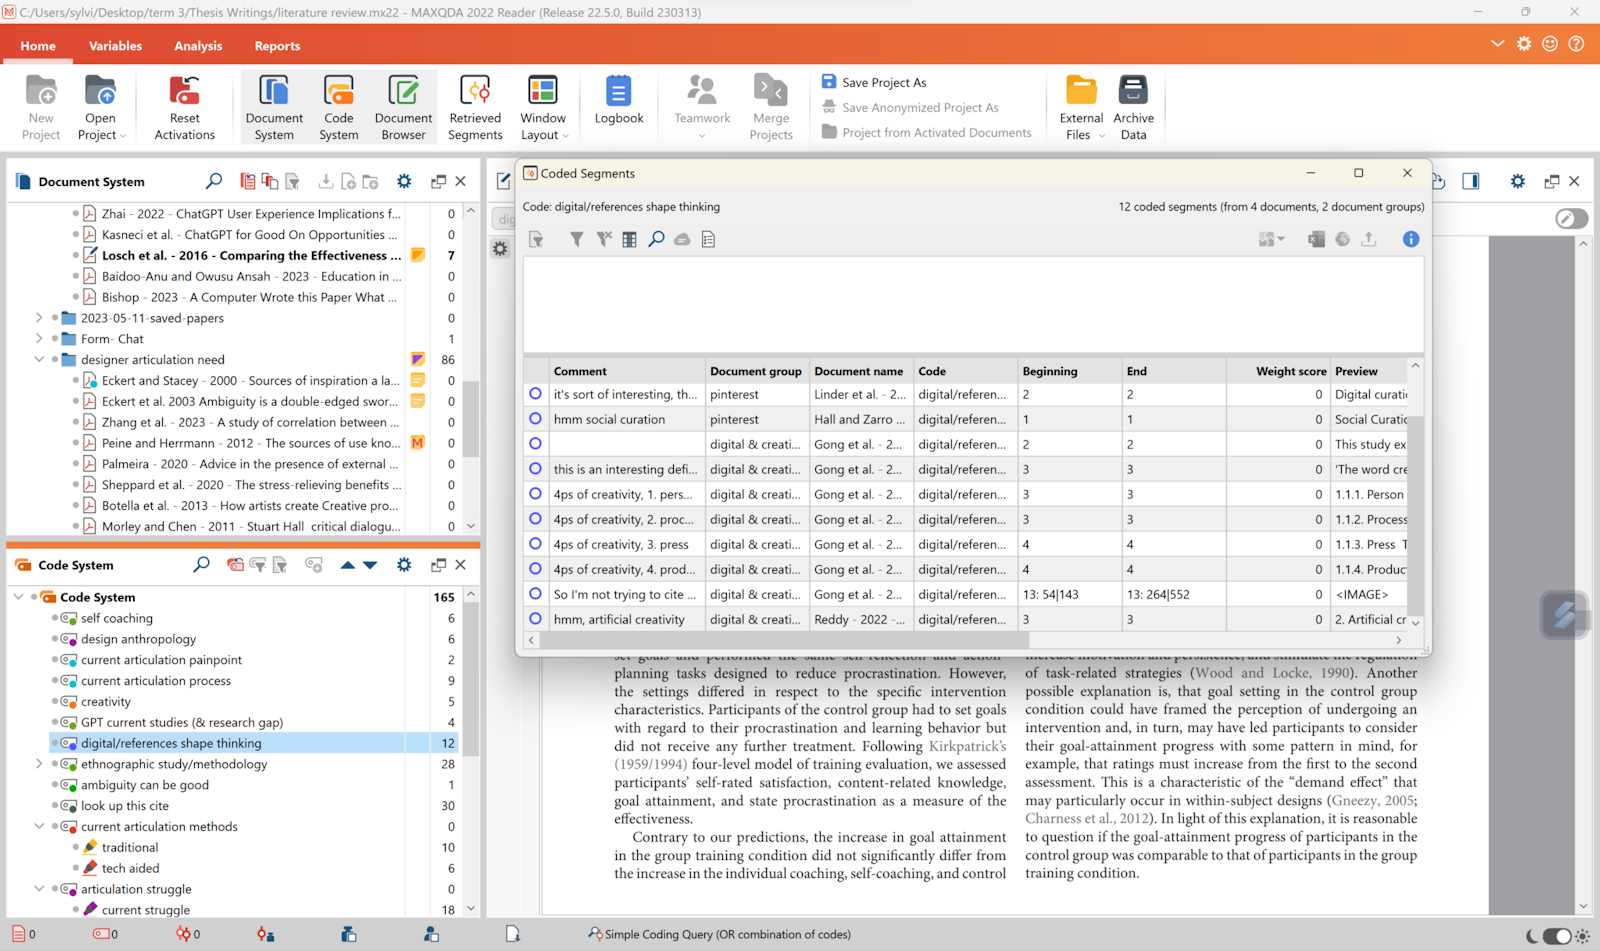Click the filter icon in Coded Segments toolbar

[x=577, y=239]
